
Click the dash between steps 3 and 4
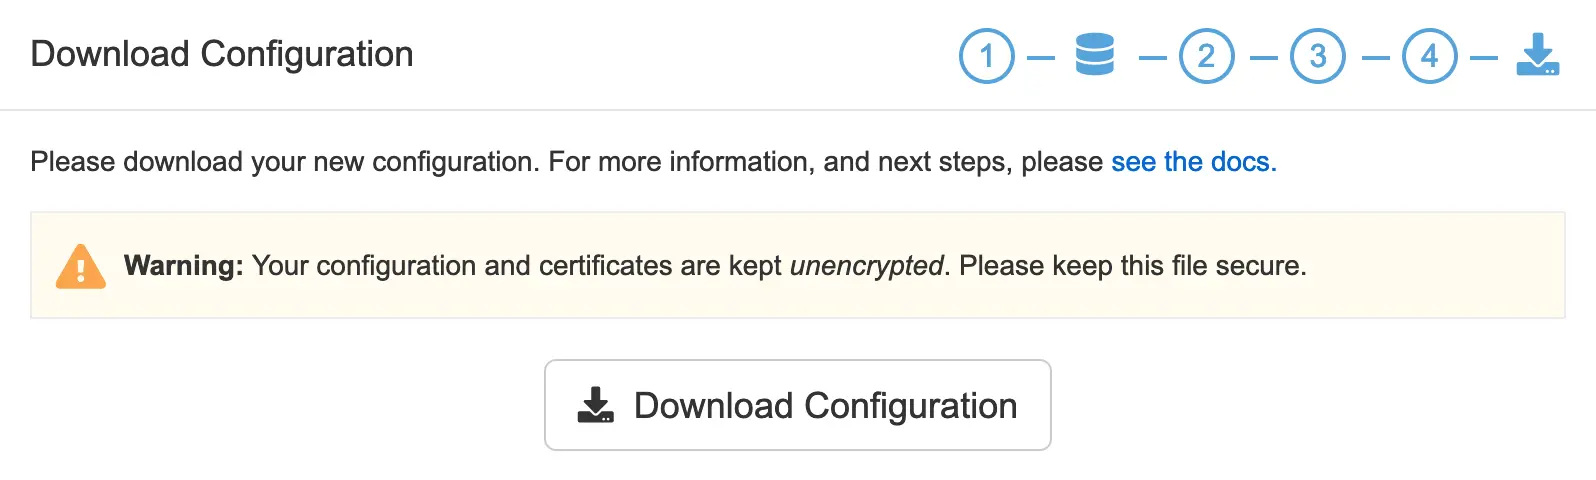(1375, 58)
